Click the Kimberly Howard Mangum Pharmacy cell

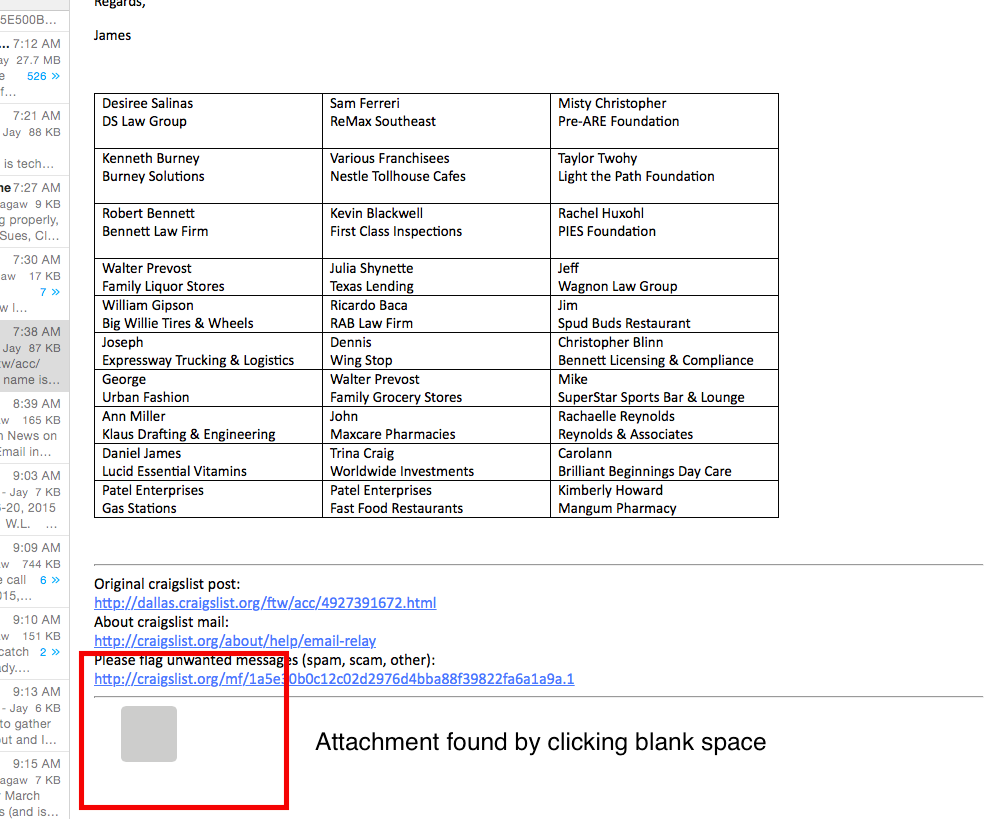point(664,499)
